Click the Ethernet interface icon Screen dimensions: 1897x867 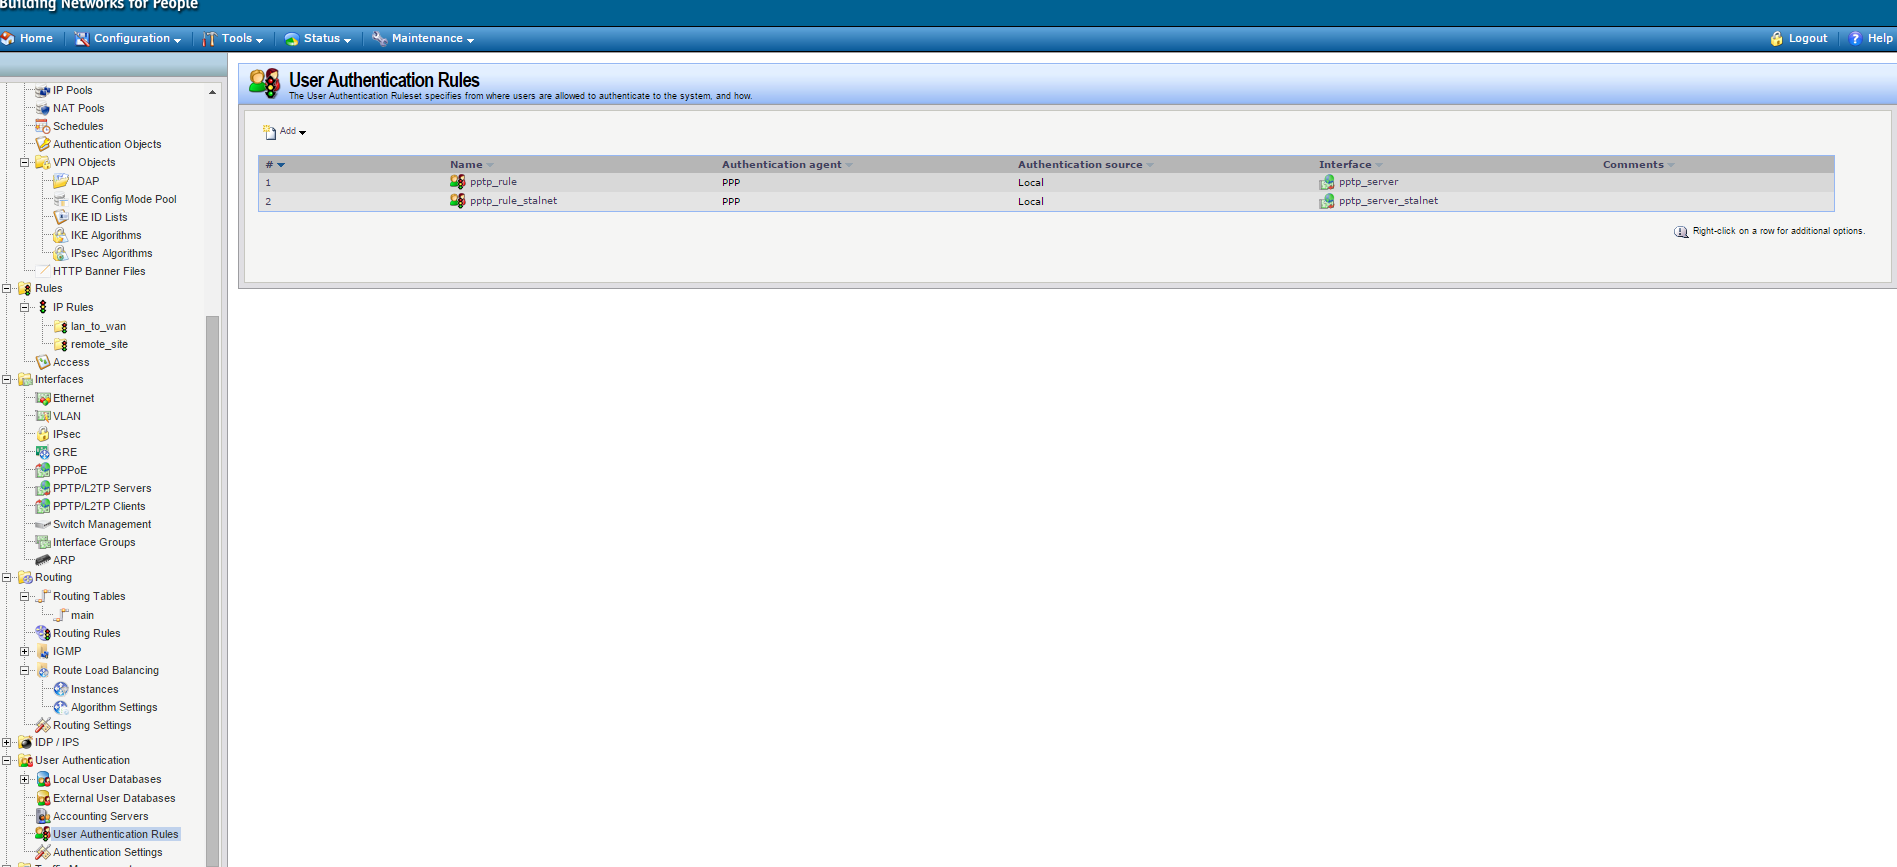(x=43, y=398)
